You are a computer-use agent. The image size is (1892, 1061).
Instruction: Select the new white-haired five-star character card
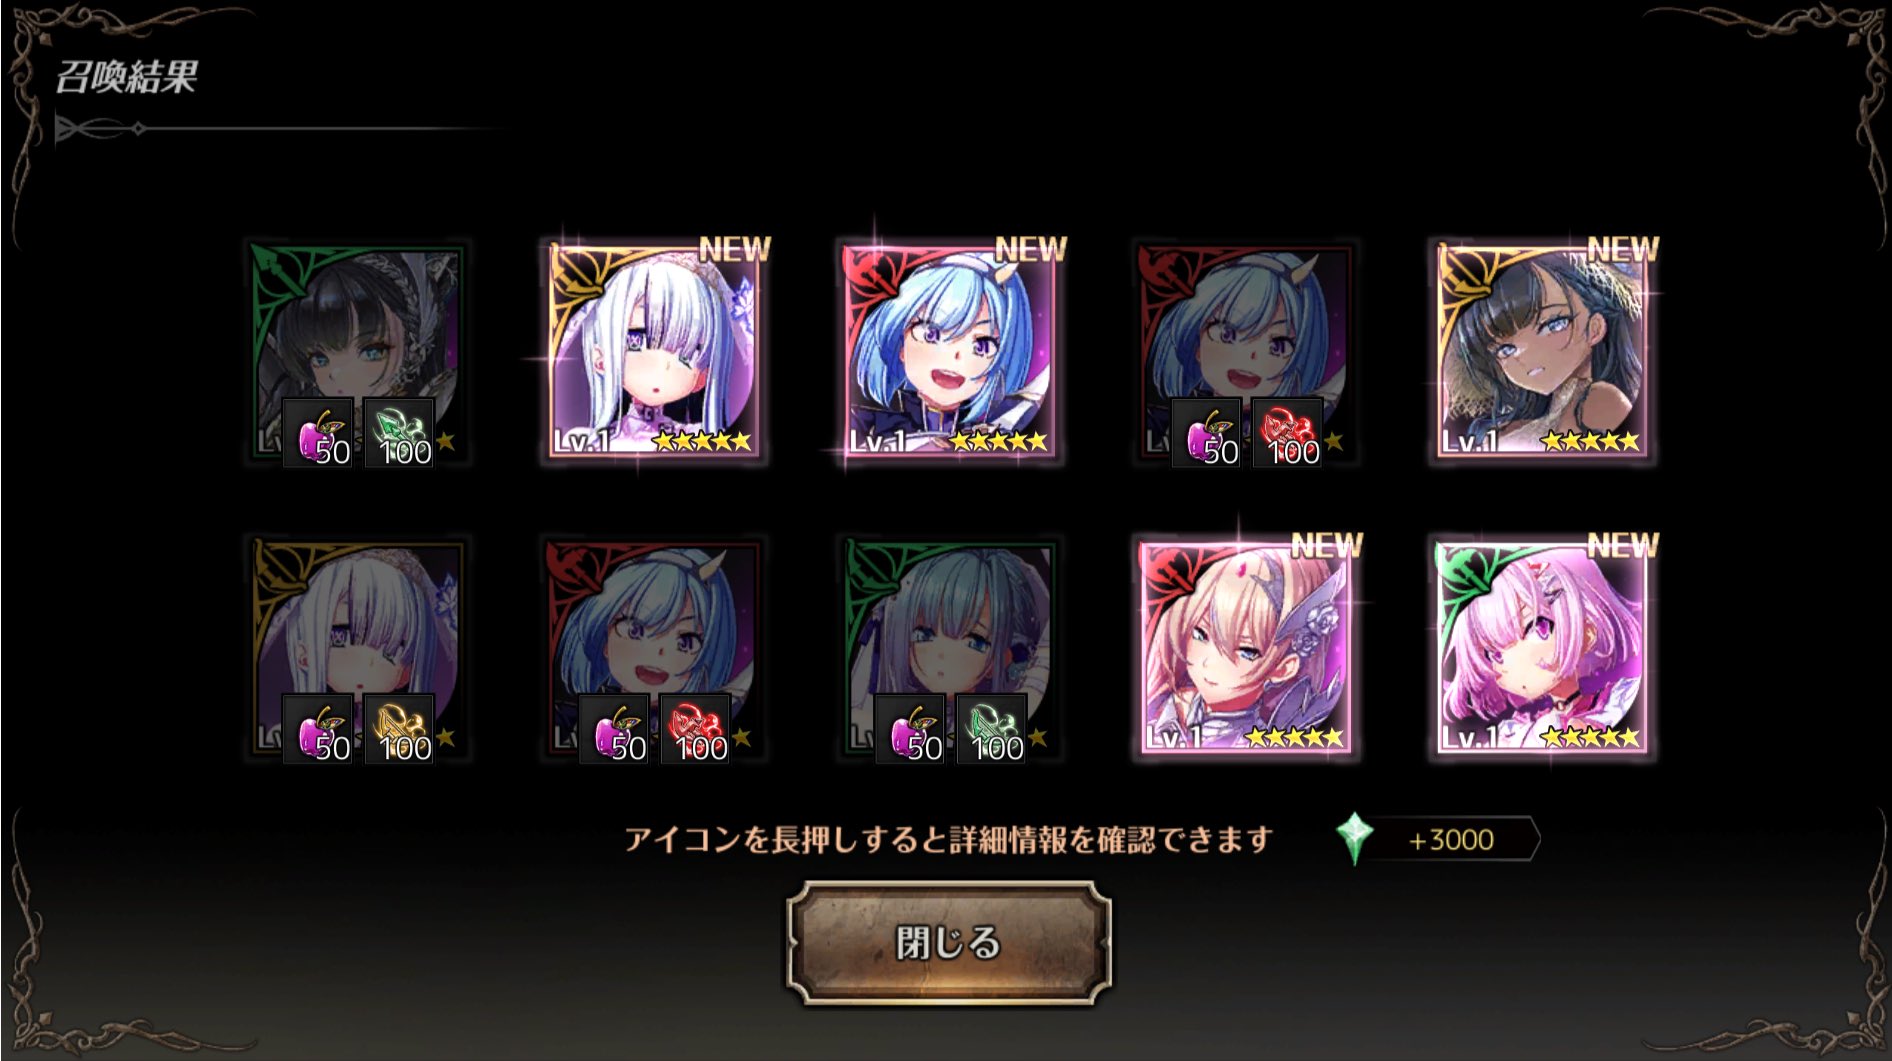pyautogui.click(x=653, y=352)
